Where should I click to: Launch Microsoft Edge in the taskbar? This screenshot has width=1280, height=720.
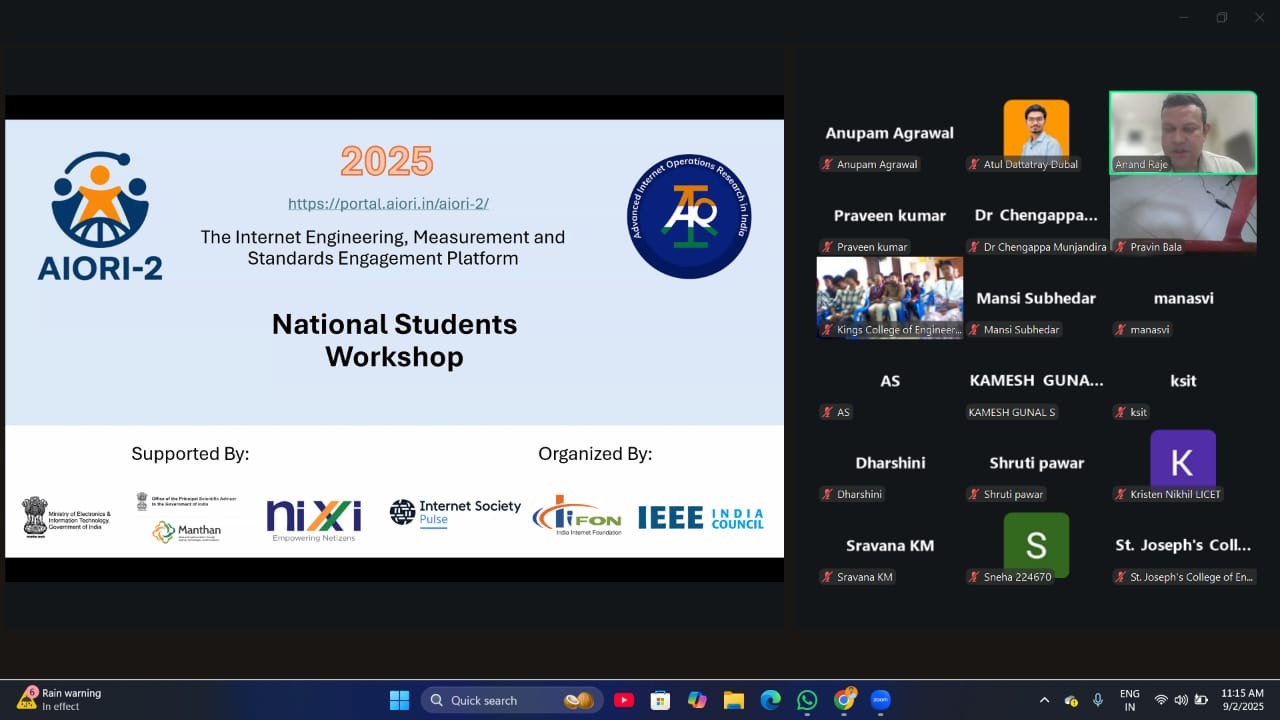[770, 700]
